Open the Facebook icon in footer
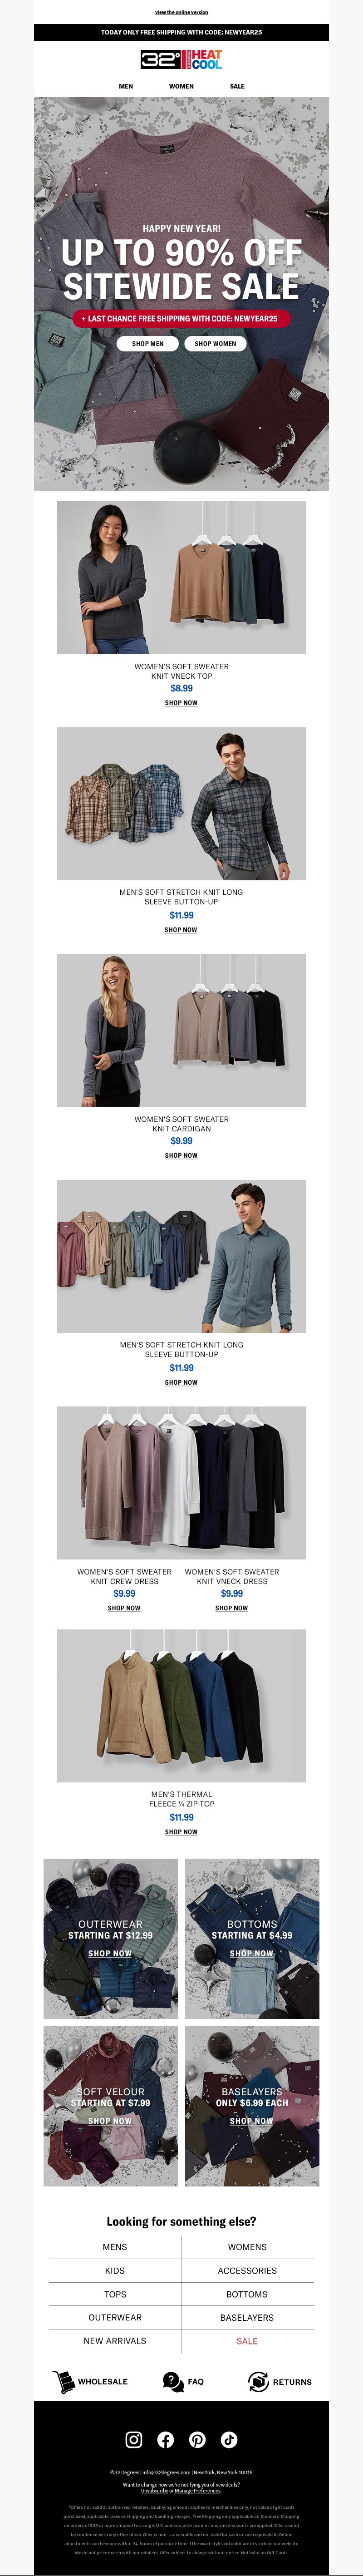Screen dimensions: 363x2576 166,2439
